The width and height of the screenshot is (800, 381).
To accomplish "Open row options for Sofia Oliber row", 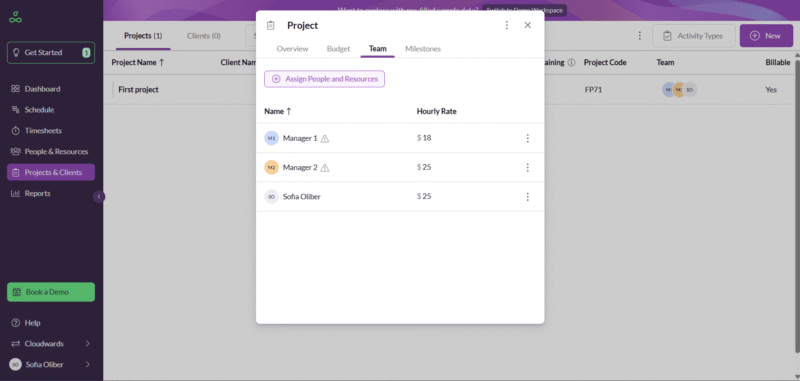I will coord(528,196).
